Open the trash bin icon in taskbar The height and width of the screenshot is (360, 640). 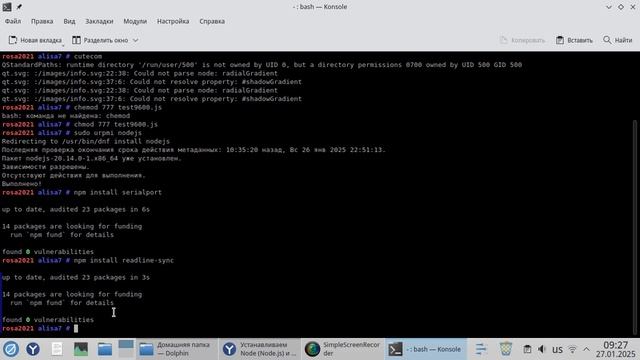coord(506,349)
